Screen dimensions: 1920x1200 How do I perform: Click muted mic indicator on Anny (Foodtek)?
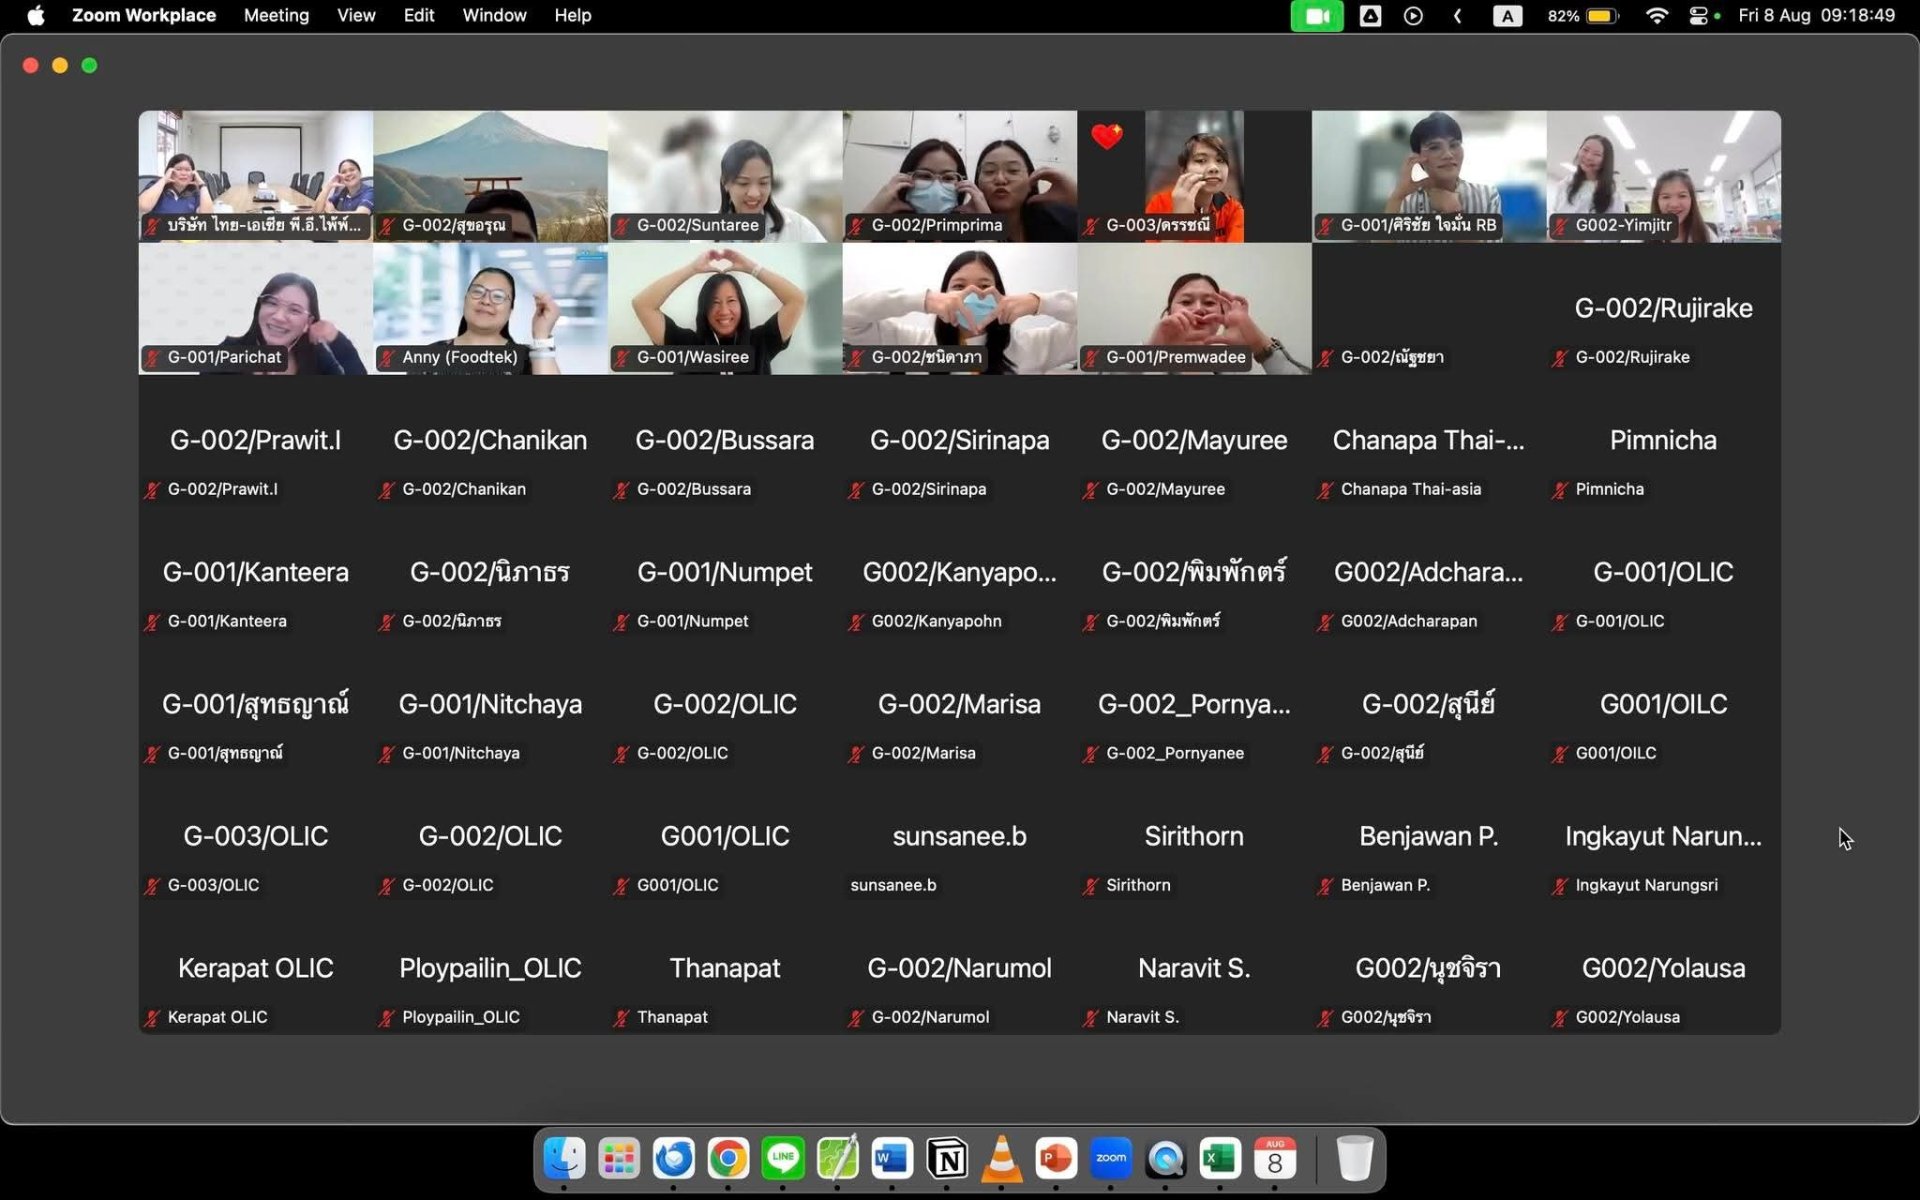coord(387,358)
